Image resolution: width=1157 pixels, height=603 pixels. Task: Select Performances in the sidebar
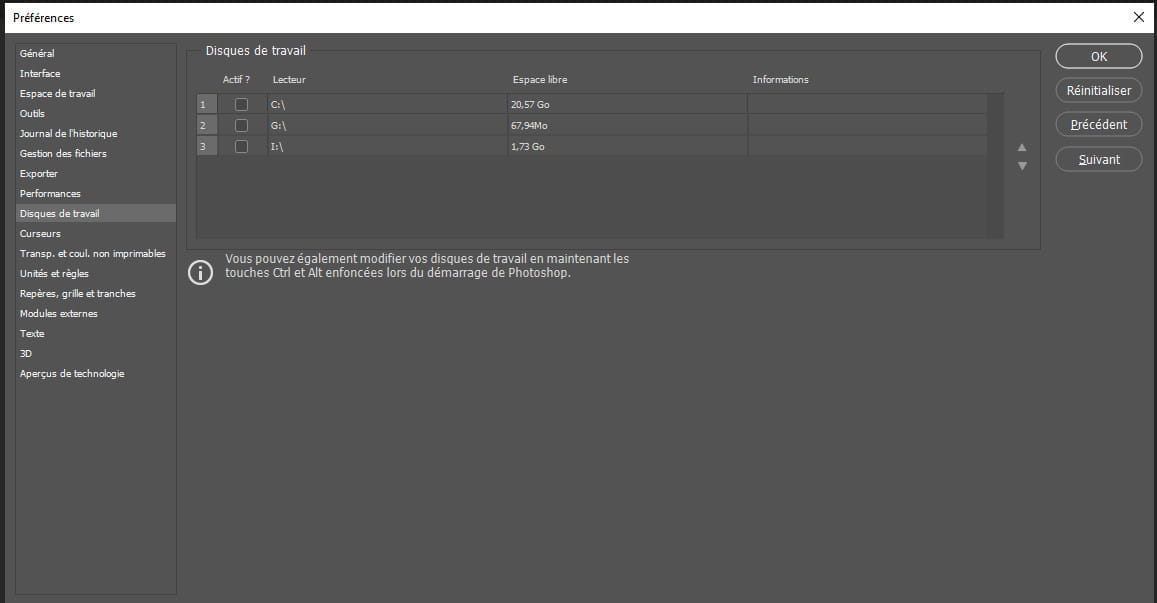pos(50,194)
